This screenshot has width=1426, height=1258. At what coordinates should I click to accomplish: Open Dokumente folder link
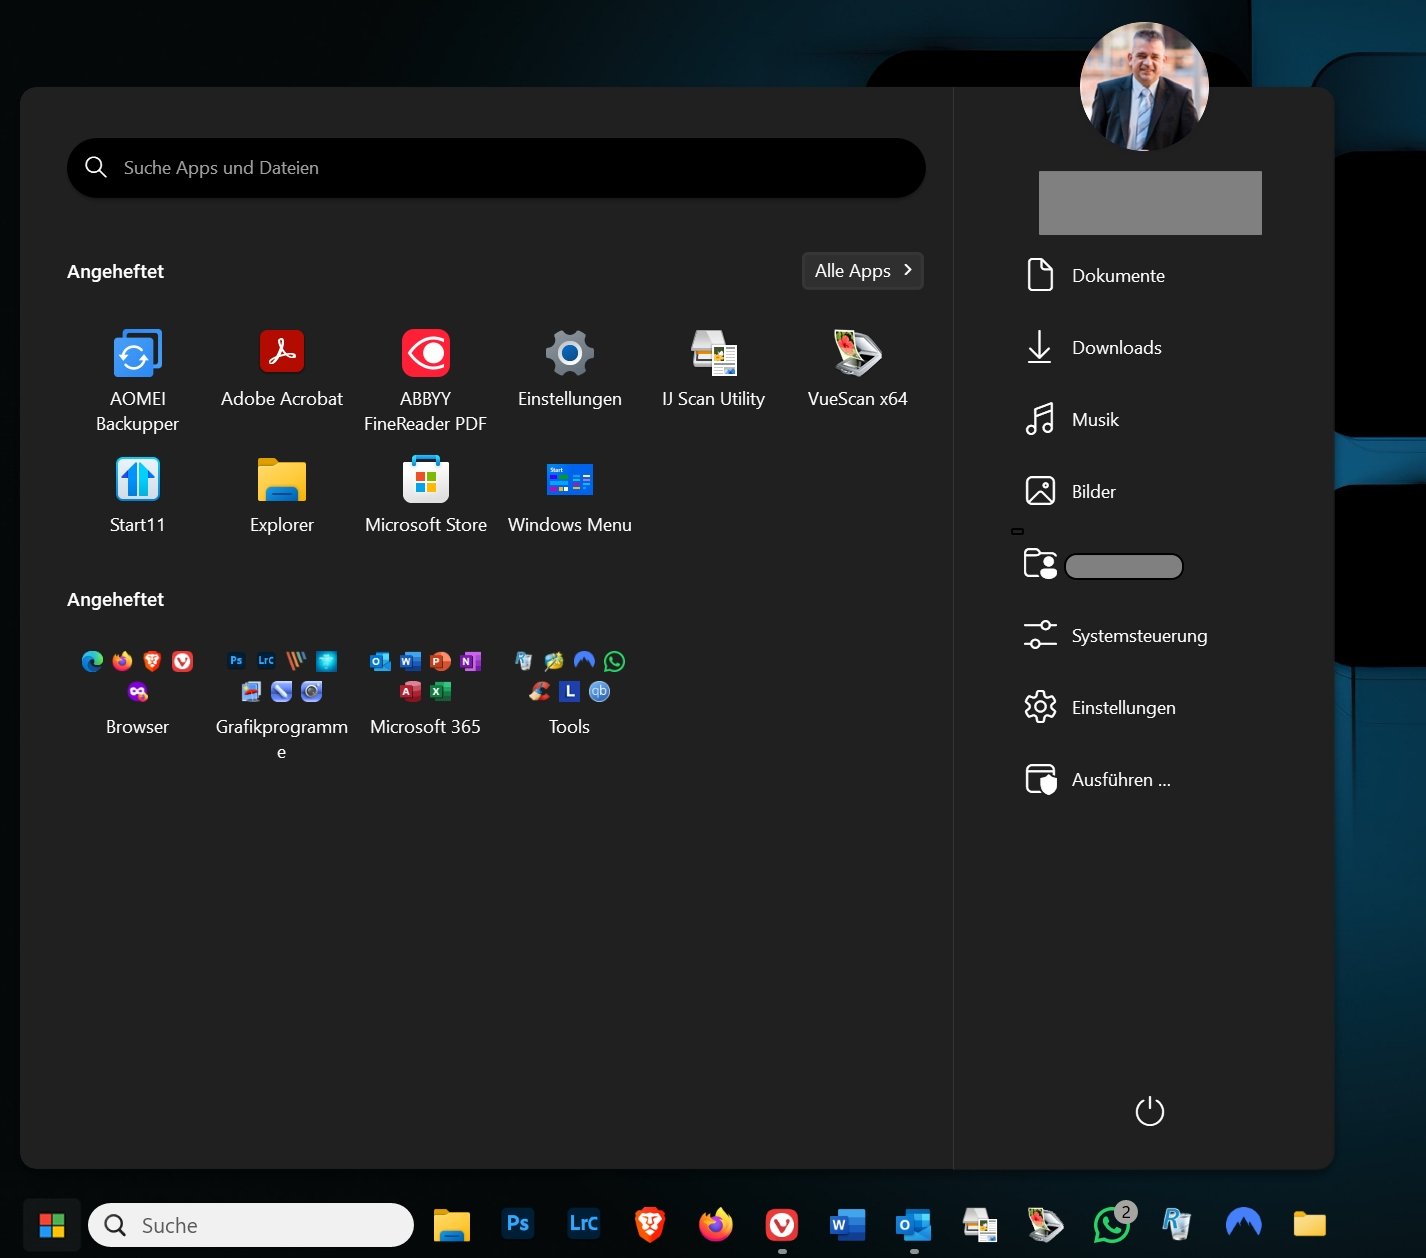[1095, 275]
